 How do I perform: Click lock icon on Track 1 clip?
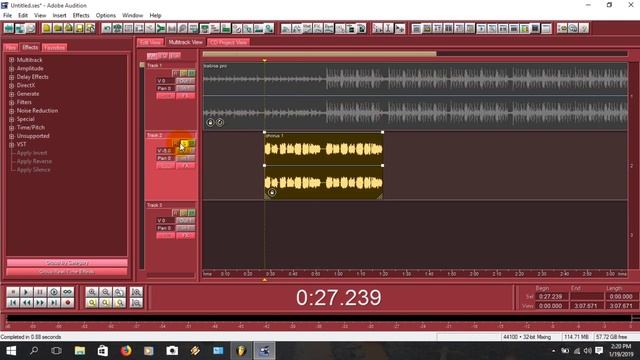tap(210, 122)
